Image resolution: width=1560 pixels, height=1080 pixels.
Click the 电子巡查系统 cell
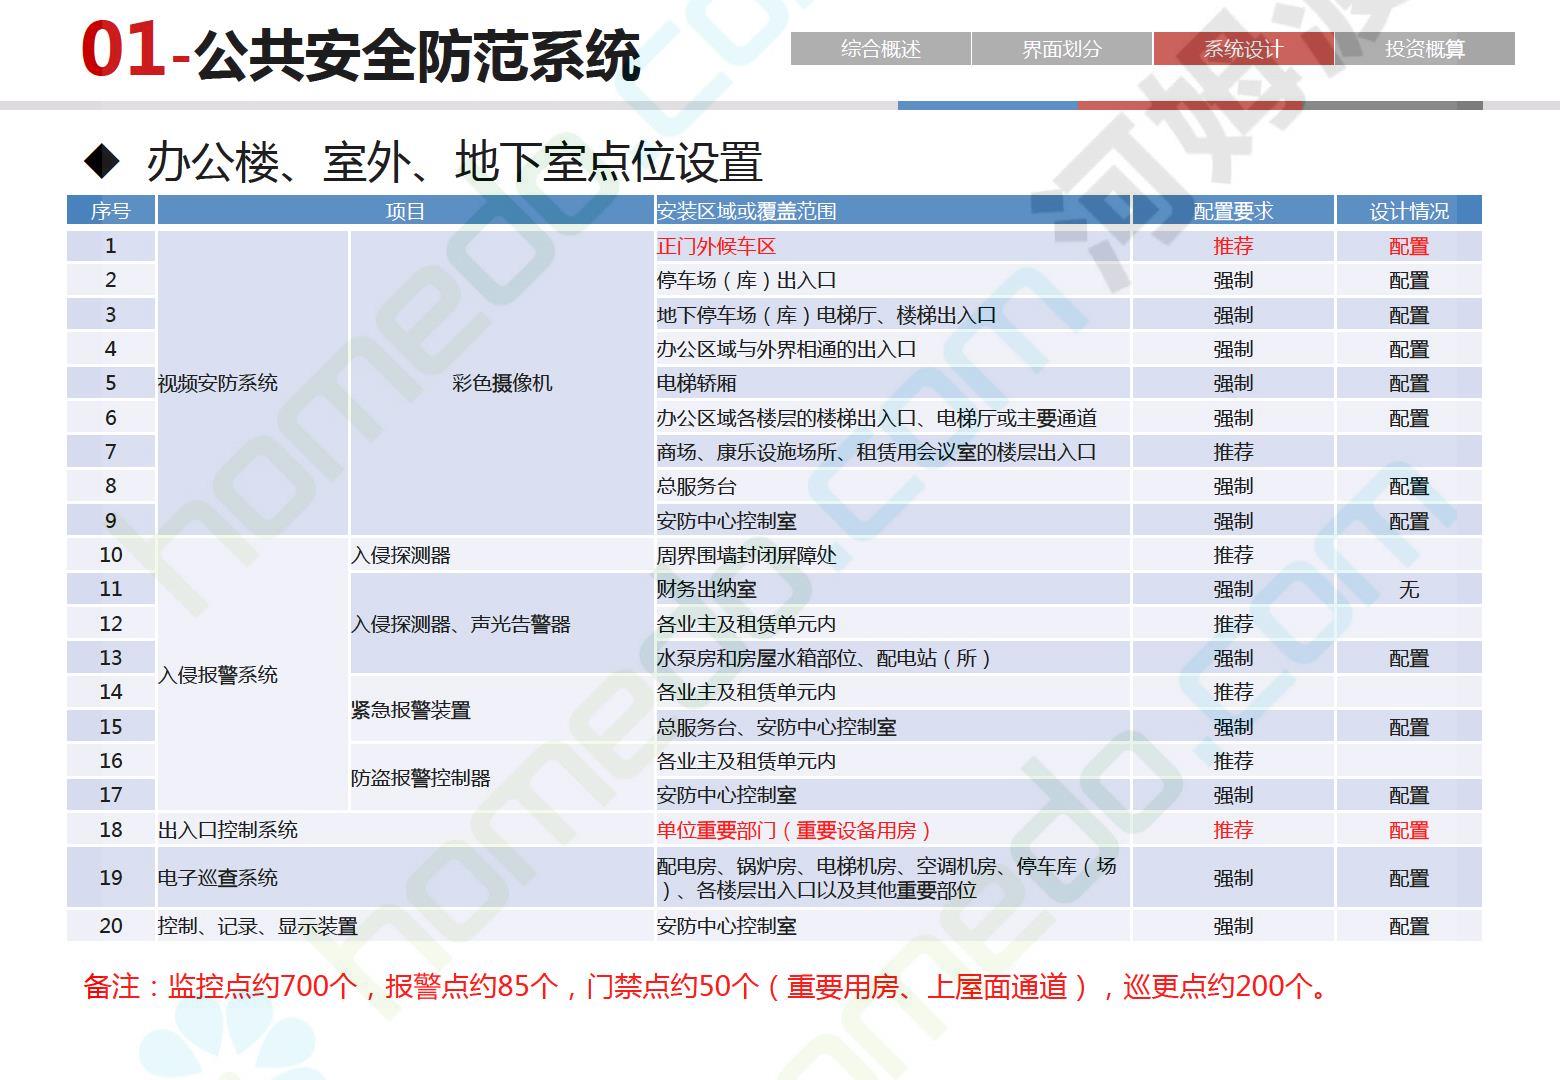405,878
